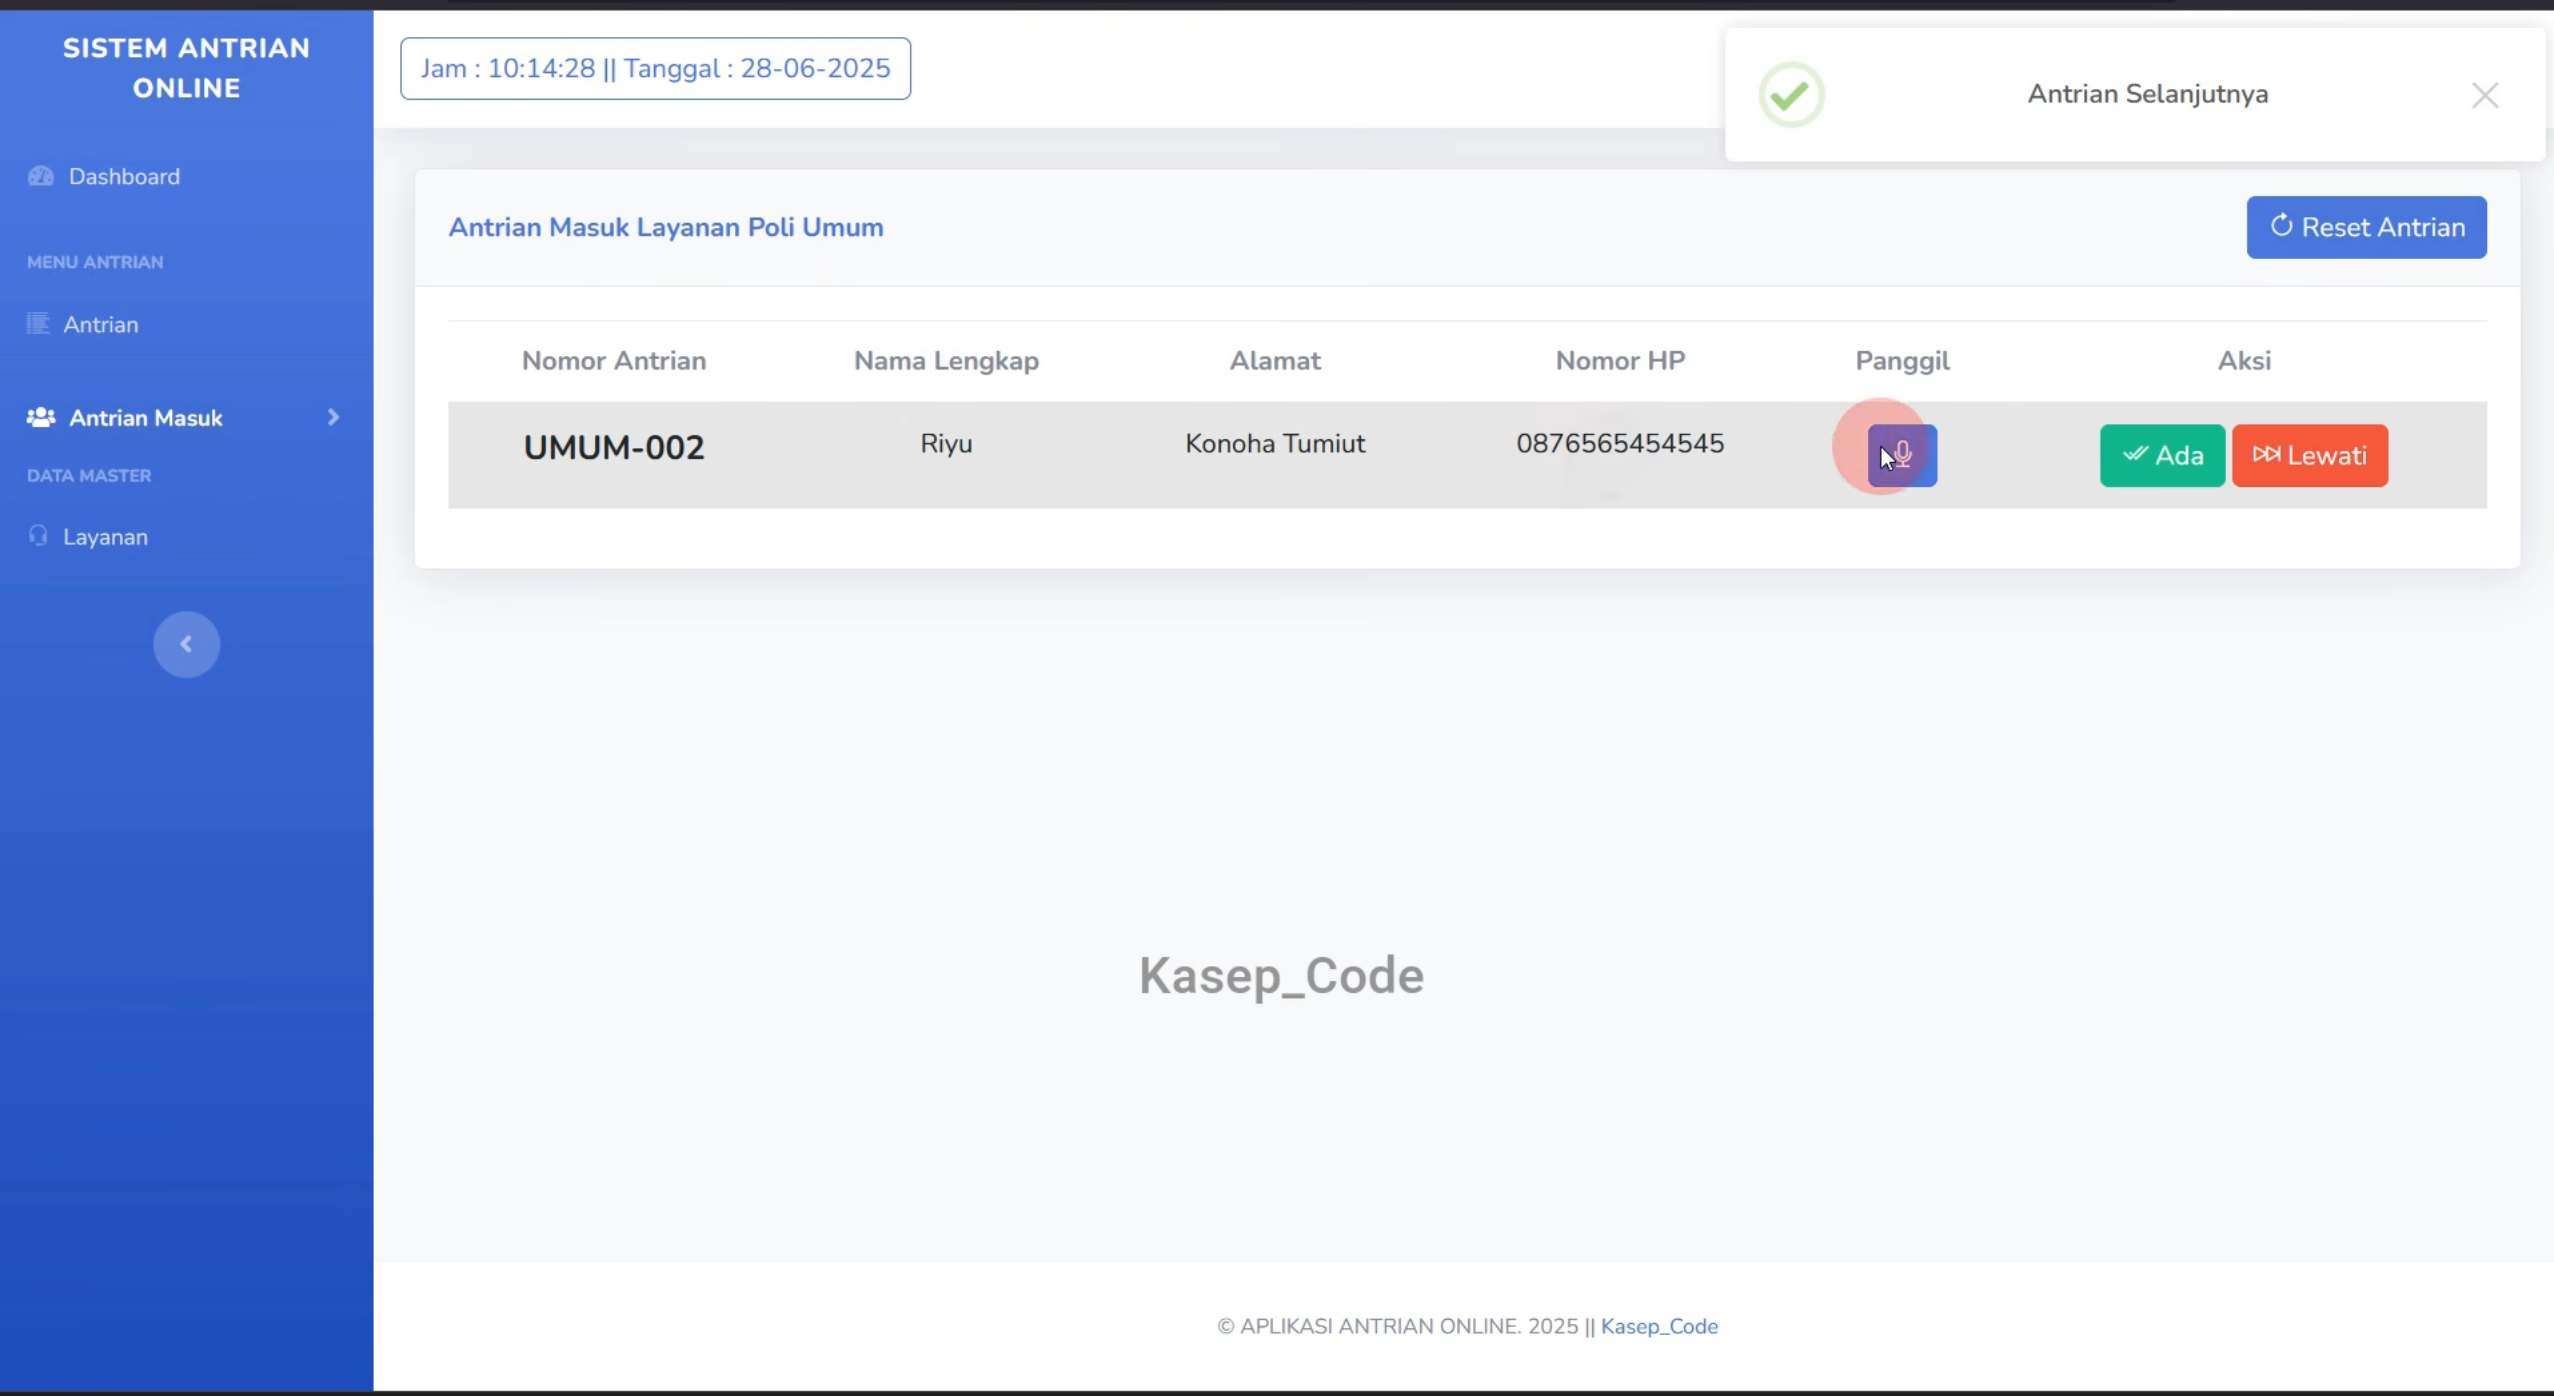Click the name Riyu in the table

click(x=946, y=443)
